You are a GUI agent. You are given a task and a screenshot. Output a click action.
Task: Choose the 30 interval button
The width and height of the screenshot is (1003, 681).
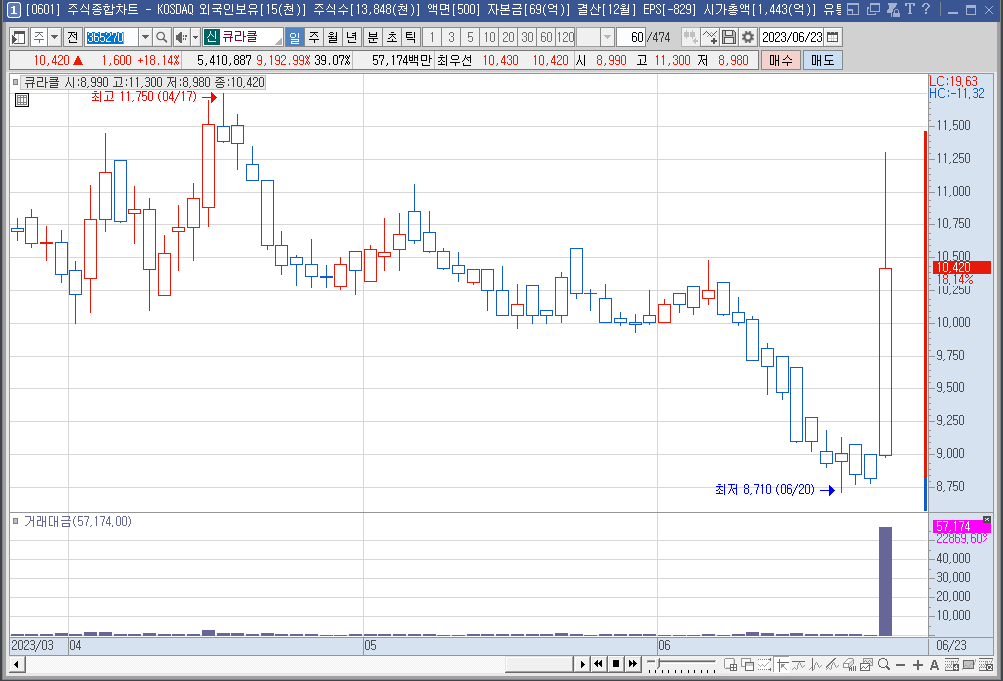pos(527,38)
